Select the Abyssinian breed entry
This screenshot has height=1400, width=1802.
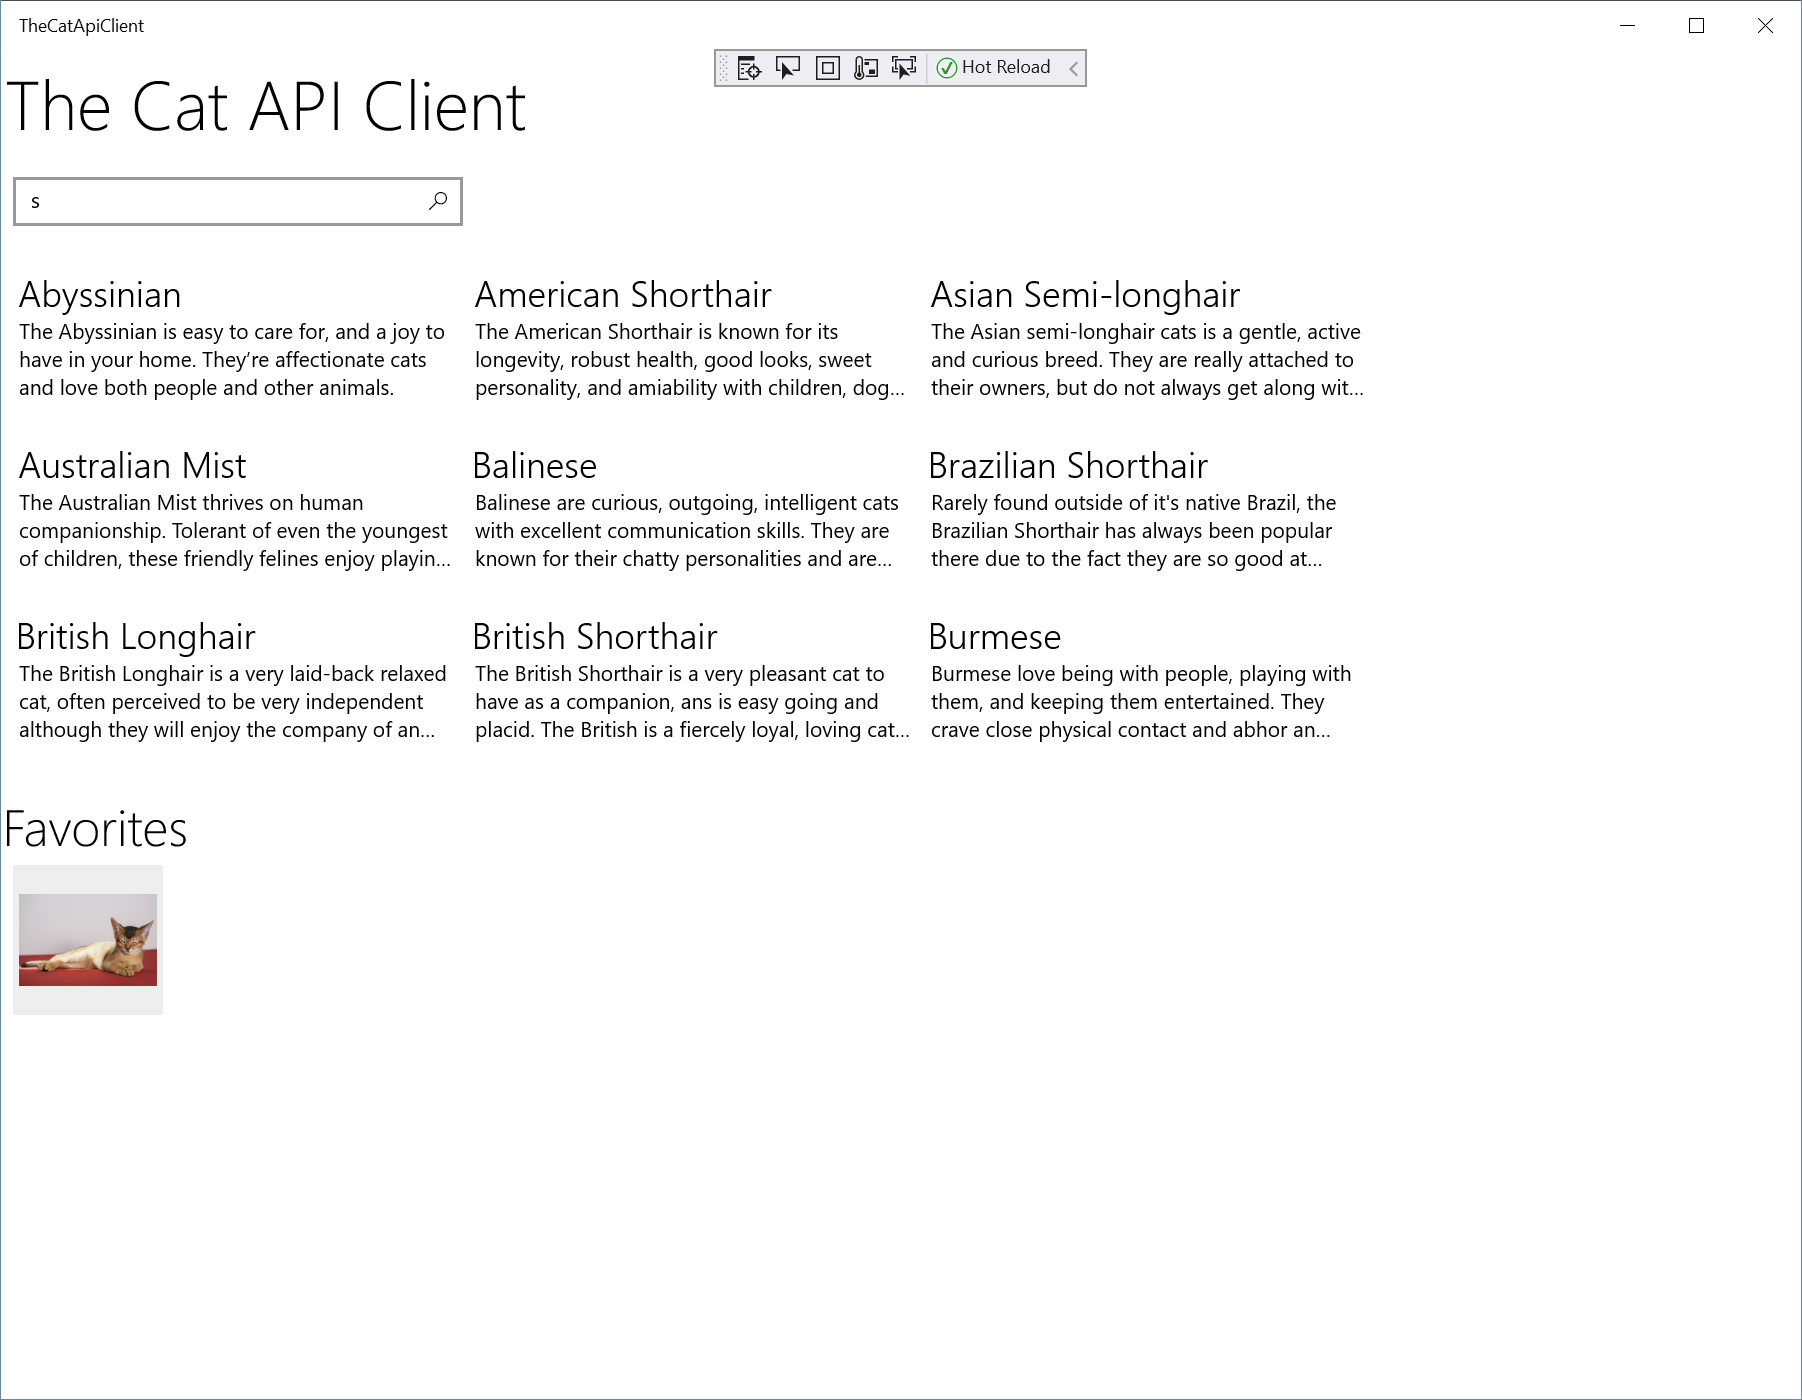point(99,294)
